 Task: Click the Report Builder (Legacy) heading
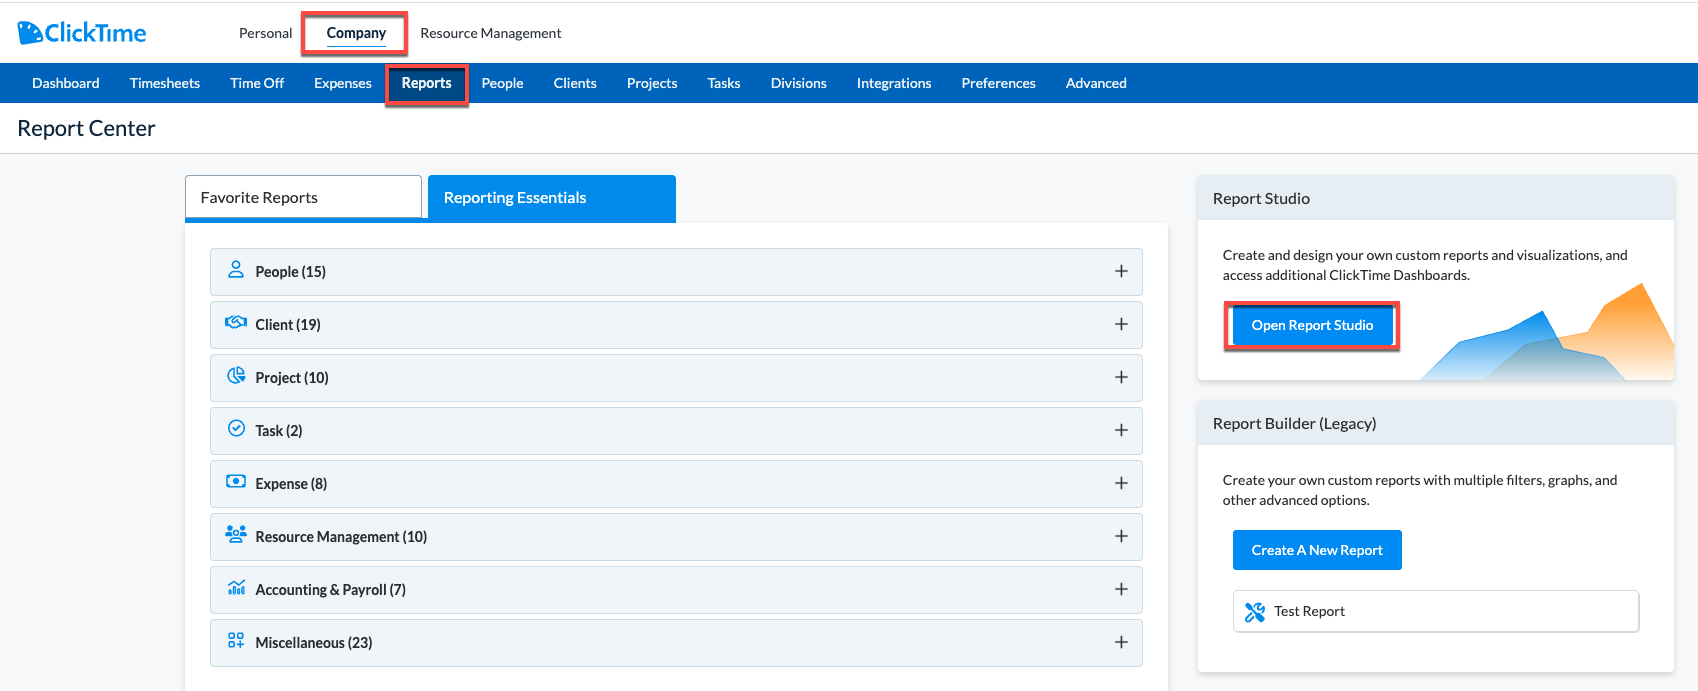click(x=1294, y=423)
